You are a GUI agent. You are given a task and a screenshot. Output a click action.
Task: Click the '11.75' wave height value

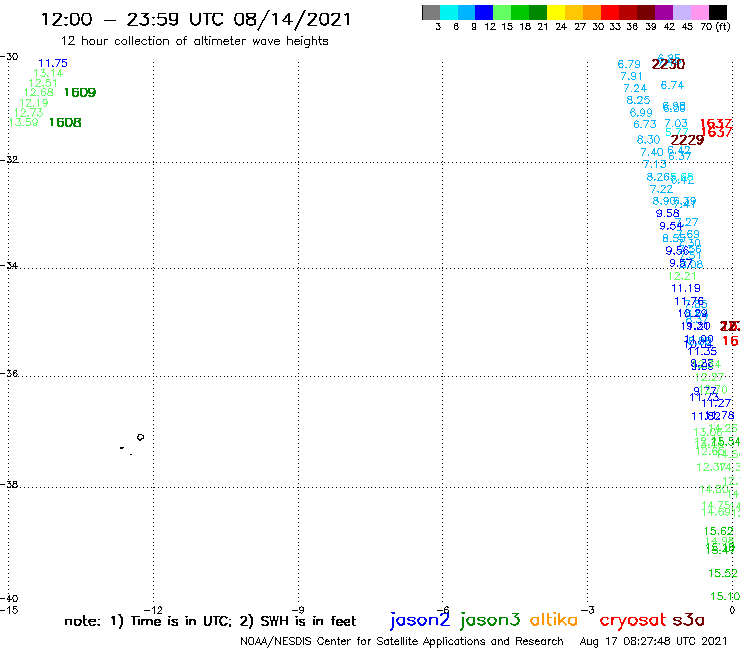coord(53,63)
